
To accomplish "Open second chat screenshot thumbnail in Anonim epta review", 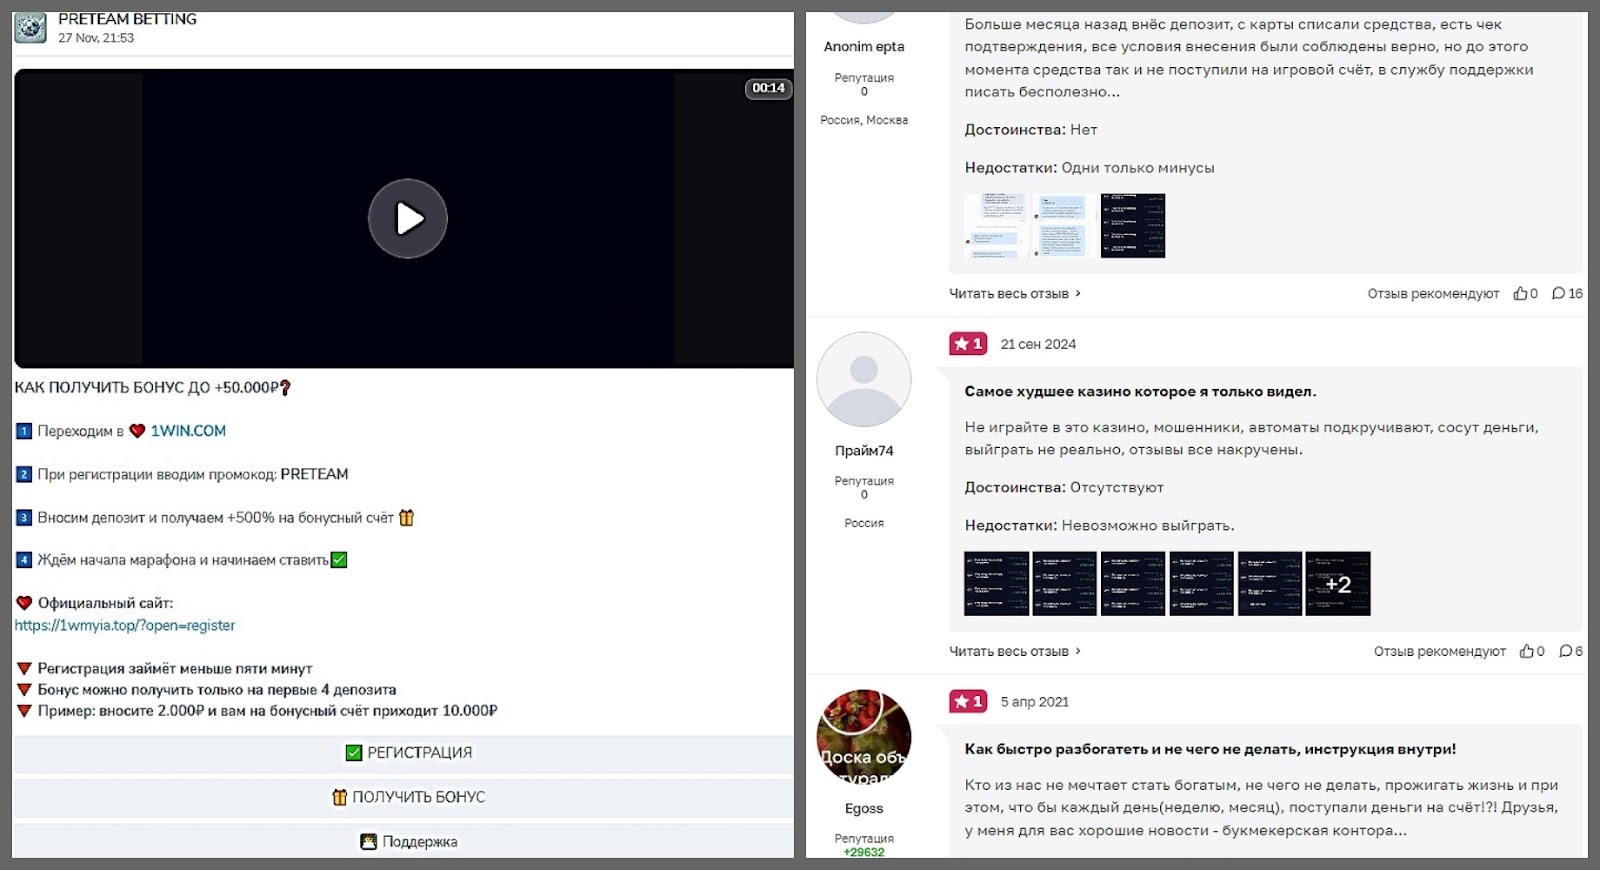I will pos(1064,226).
